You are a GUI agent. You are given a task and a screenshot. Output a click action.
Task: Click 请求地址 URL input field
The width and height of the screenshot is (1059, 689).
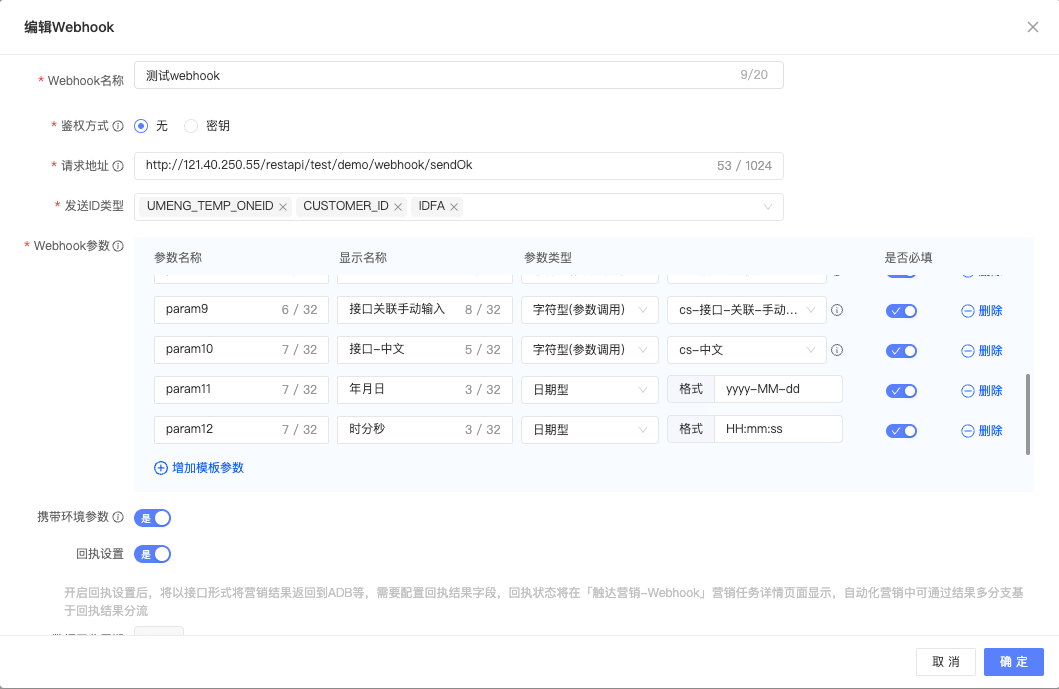click(x=459, y=166)
